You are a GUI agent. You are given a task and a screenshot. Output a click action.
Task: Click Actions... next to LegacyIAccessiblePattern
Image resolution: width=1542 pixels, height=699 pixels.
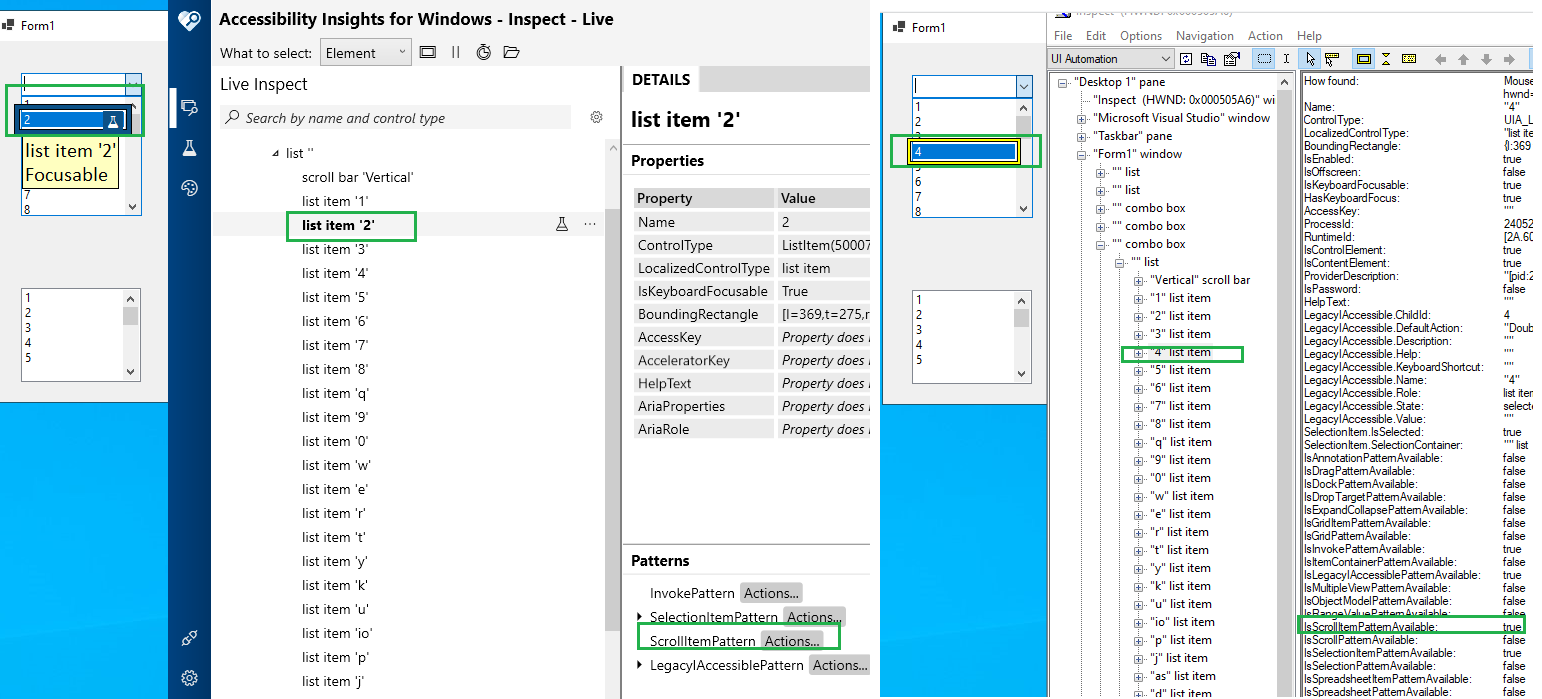click(840, 665)
